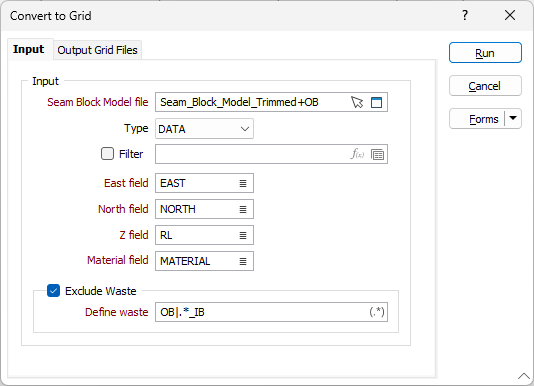This screenshot has height=386, width=534.
Task: Click the Run button
Action: coord(485,53)
